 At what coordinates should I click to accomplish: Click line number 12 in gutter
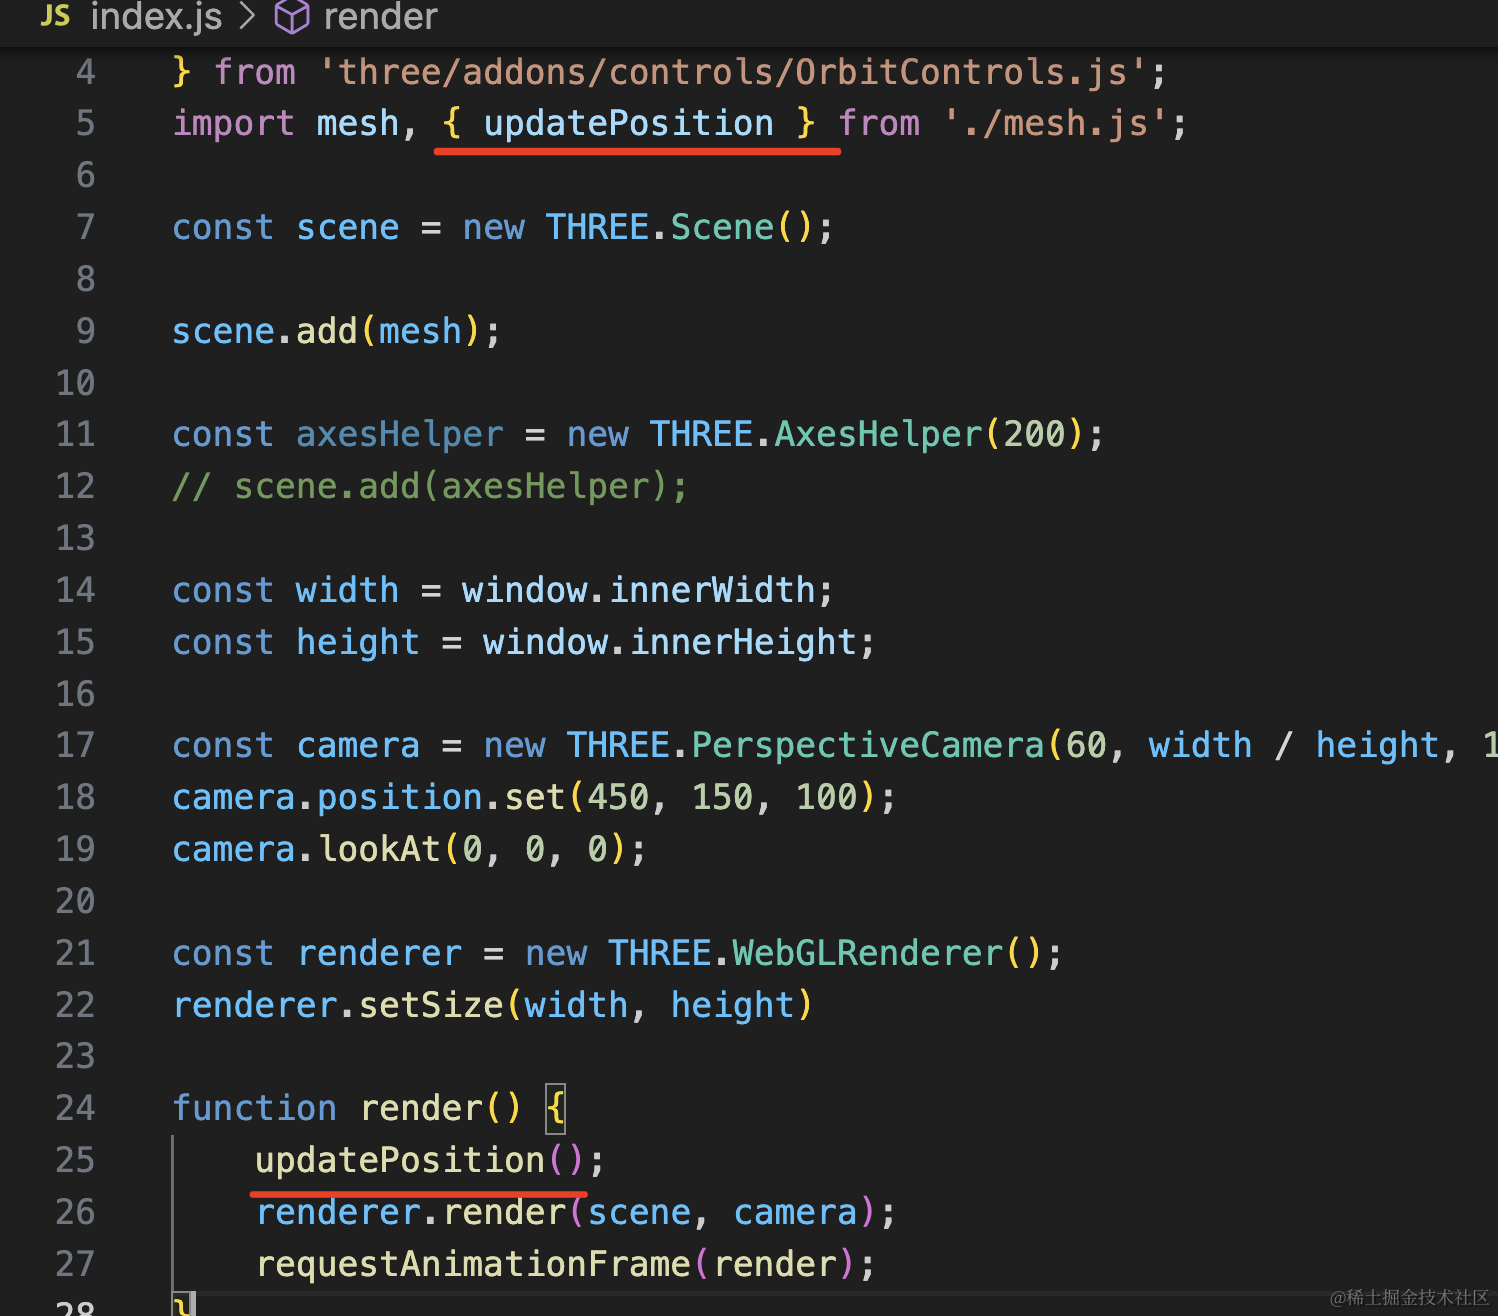76,486
